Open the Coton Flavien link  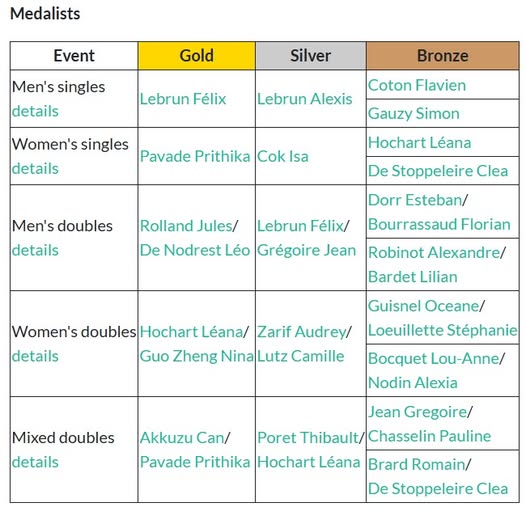[417, 85]
